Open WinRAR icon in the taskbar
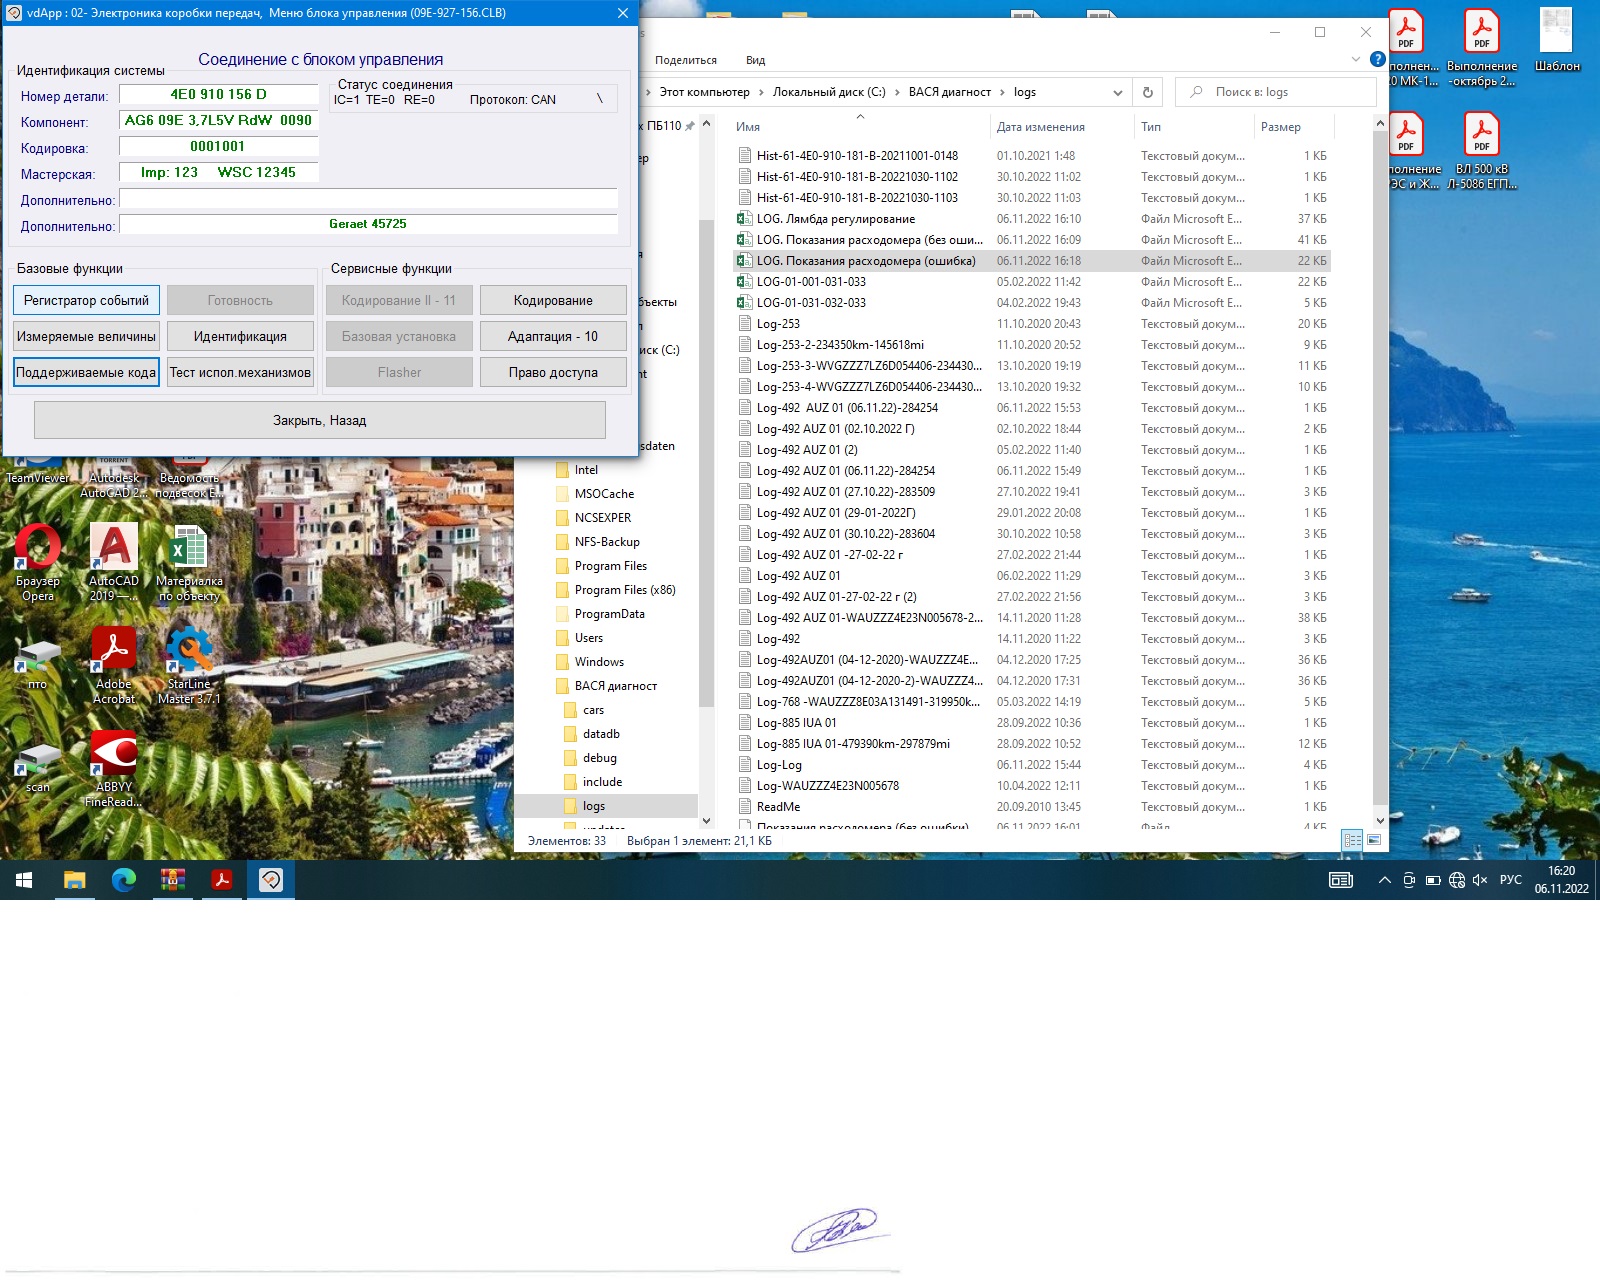The width and height of the screenshot is (1600, 1284). [x=173, y=880]
